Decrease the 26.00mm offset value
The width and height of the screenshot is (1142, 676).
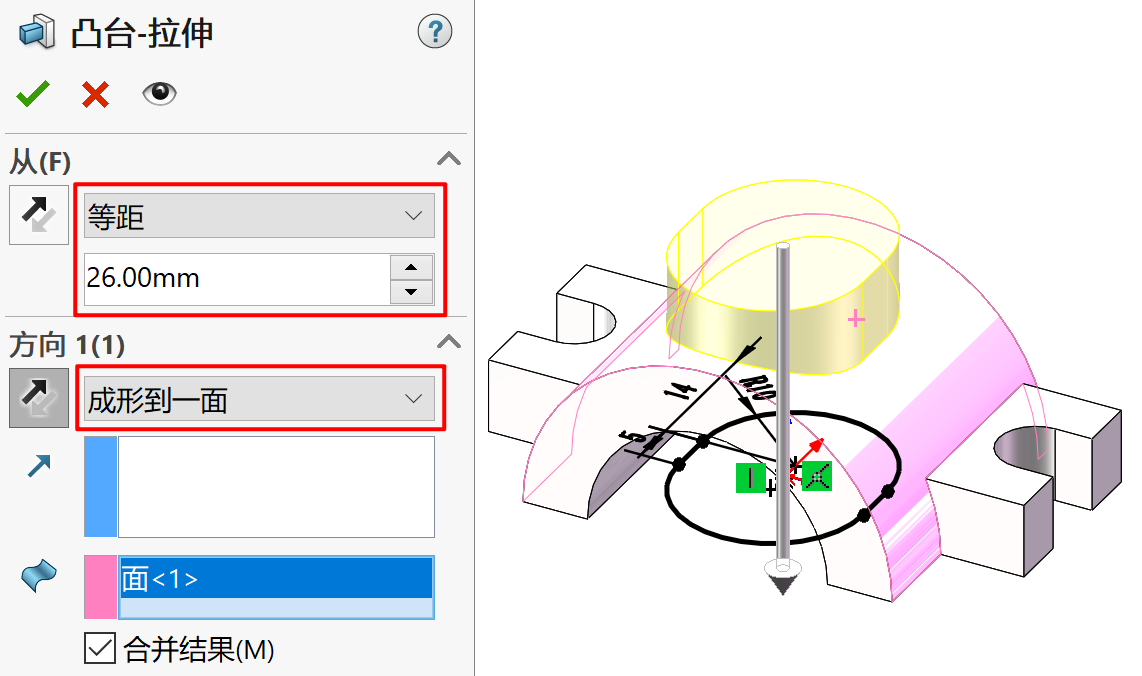coord(411,292)
